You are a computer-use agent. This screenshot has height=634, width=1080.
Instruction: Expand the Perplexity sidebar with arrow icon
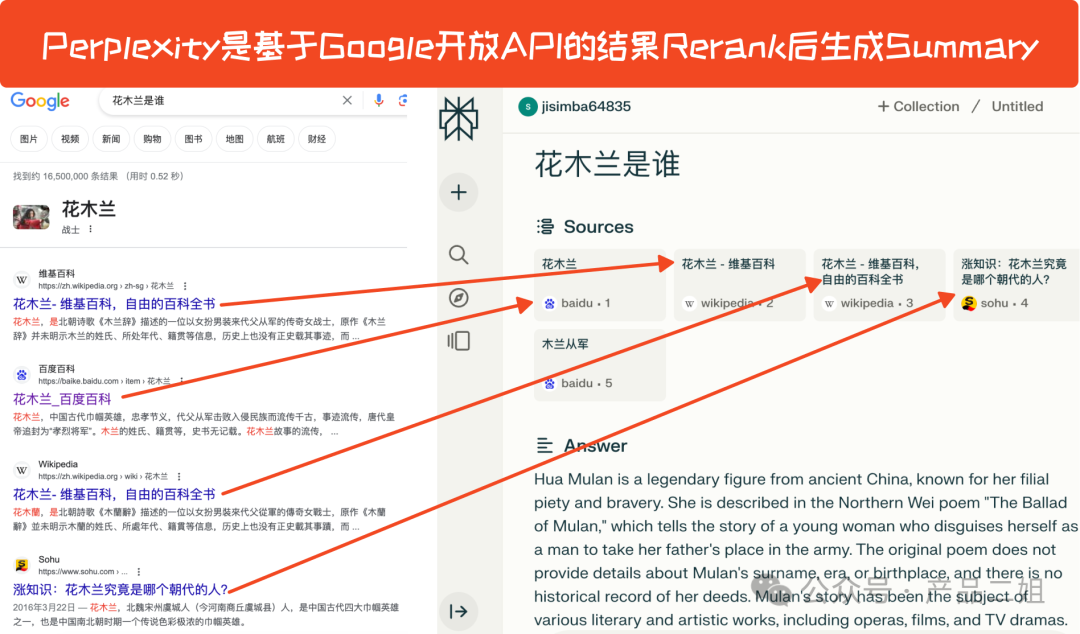tap(459, 611)
